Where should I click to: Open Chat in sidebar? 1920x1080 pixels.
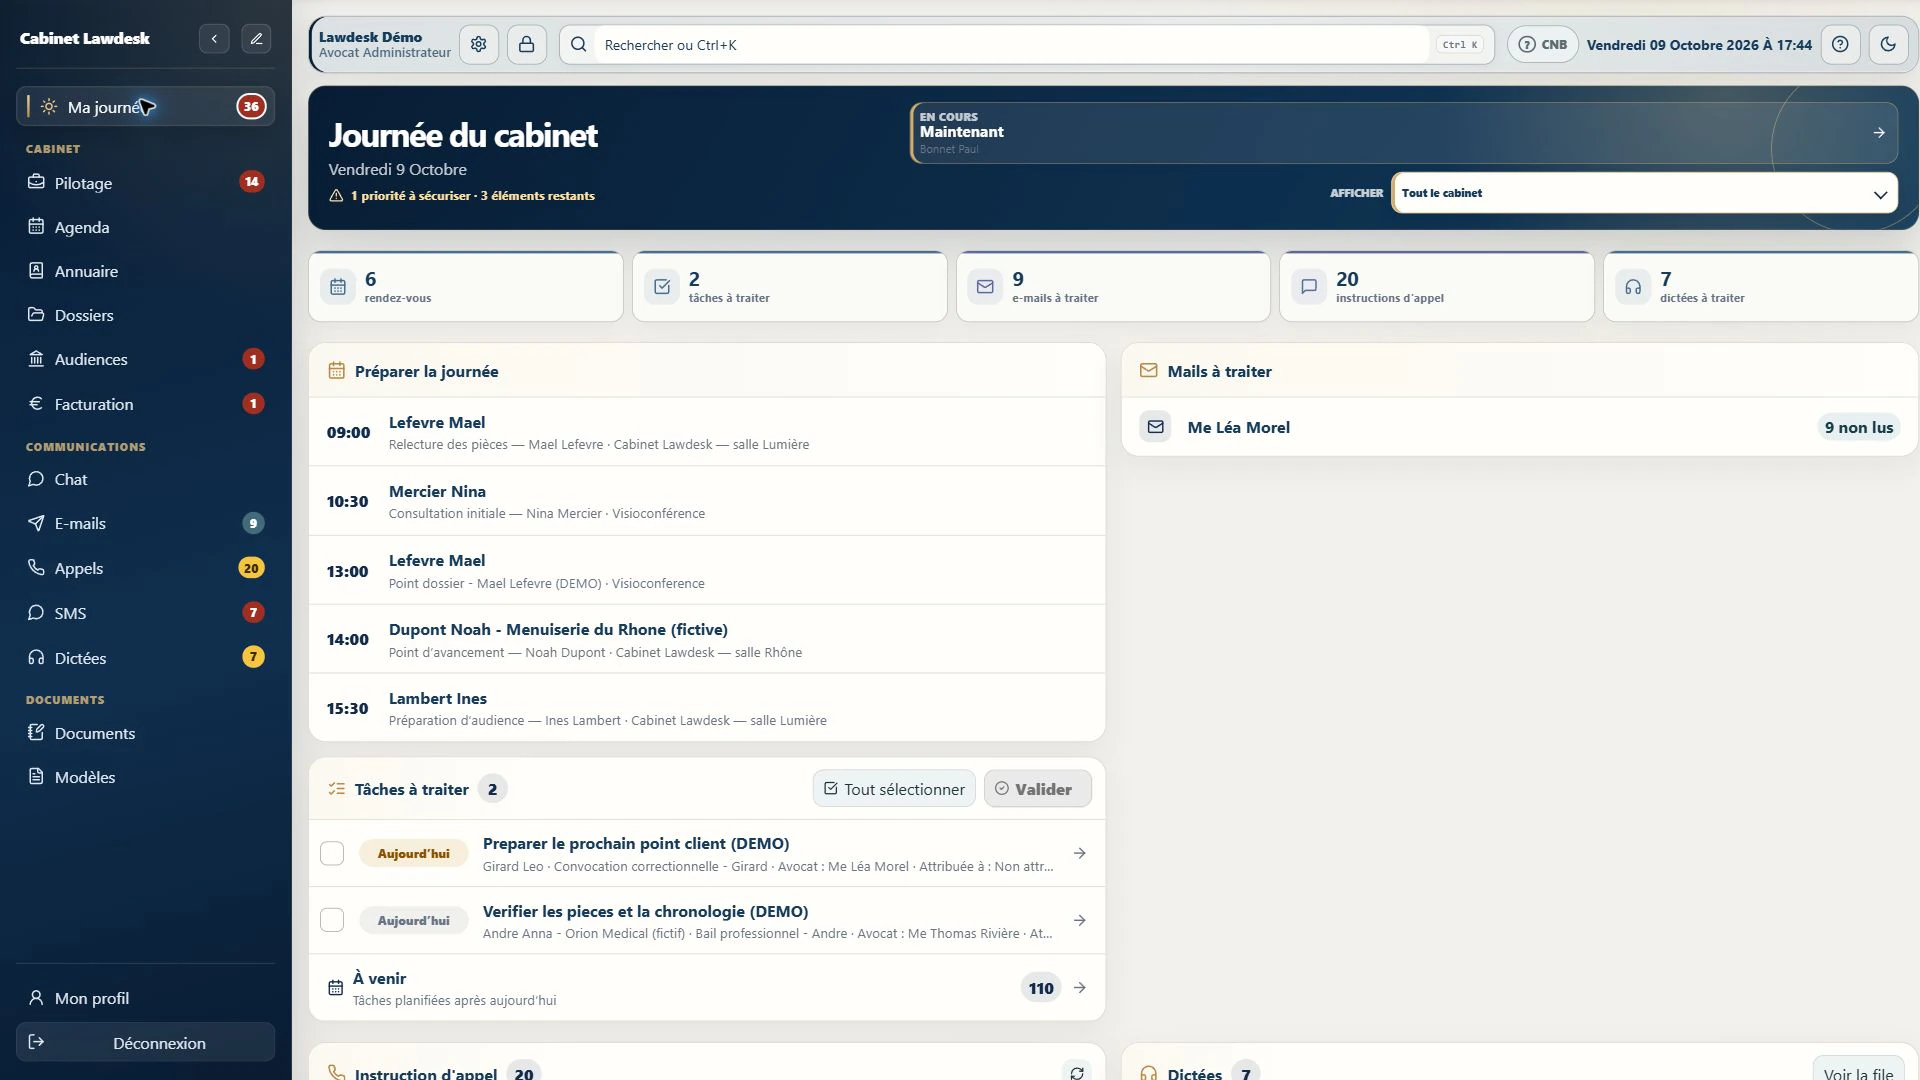(145, 479)
